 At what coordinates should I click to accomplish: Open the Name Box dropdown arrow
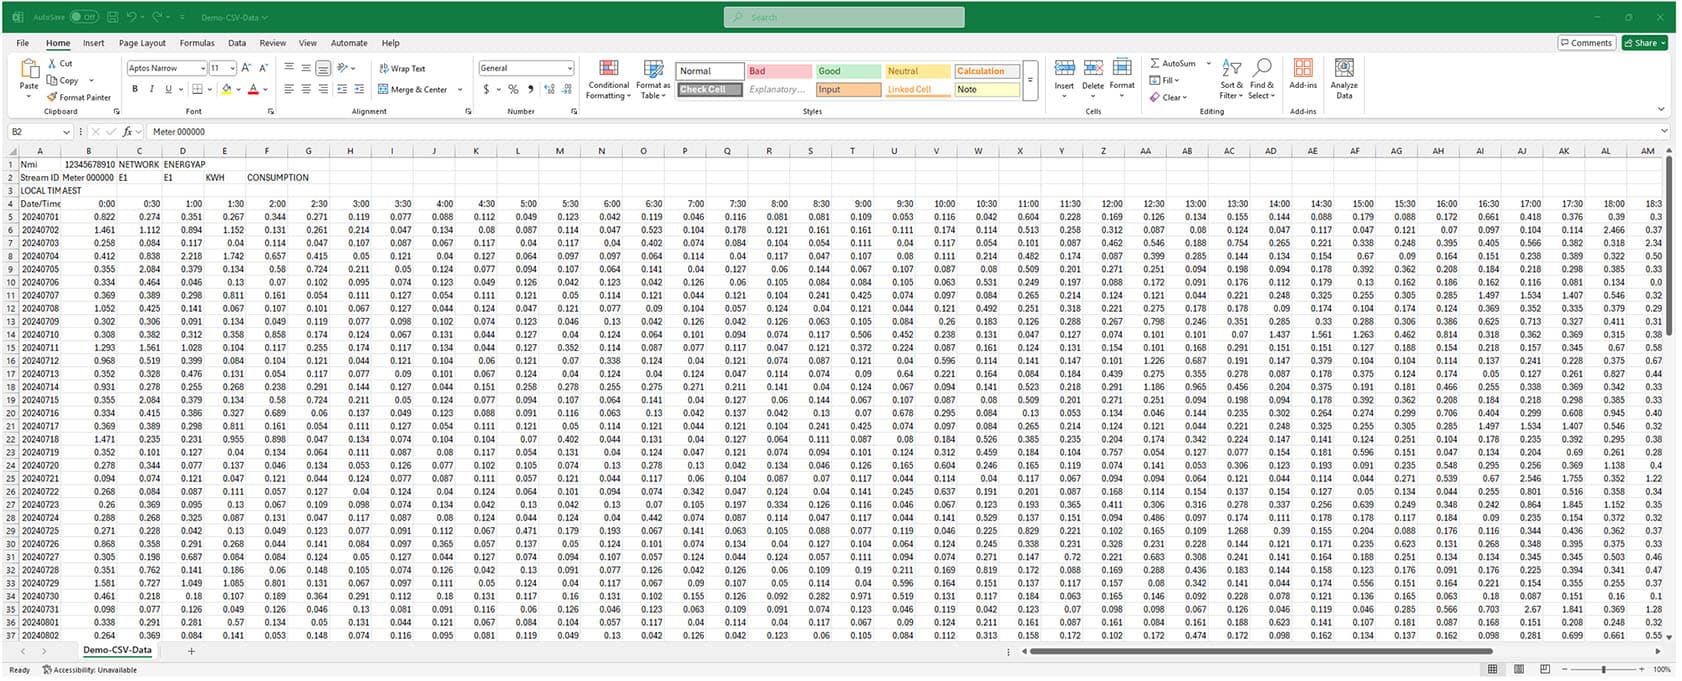point(67,131)
